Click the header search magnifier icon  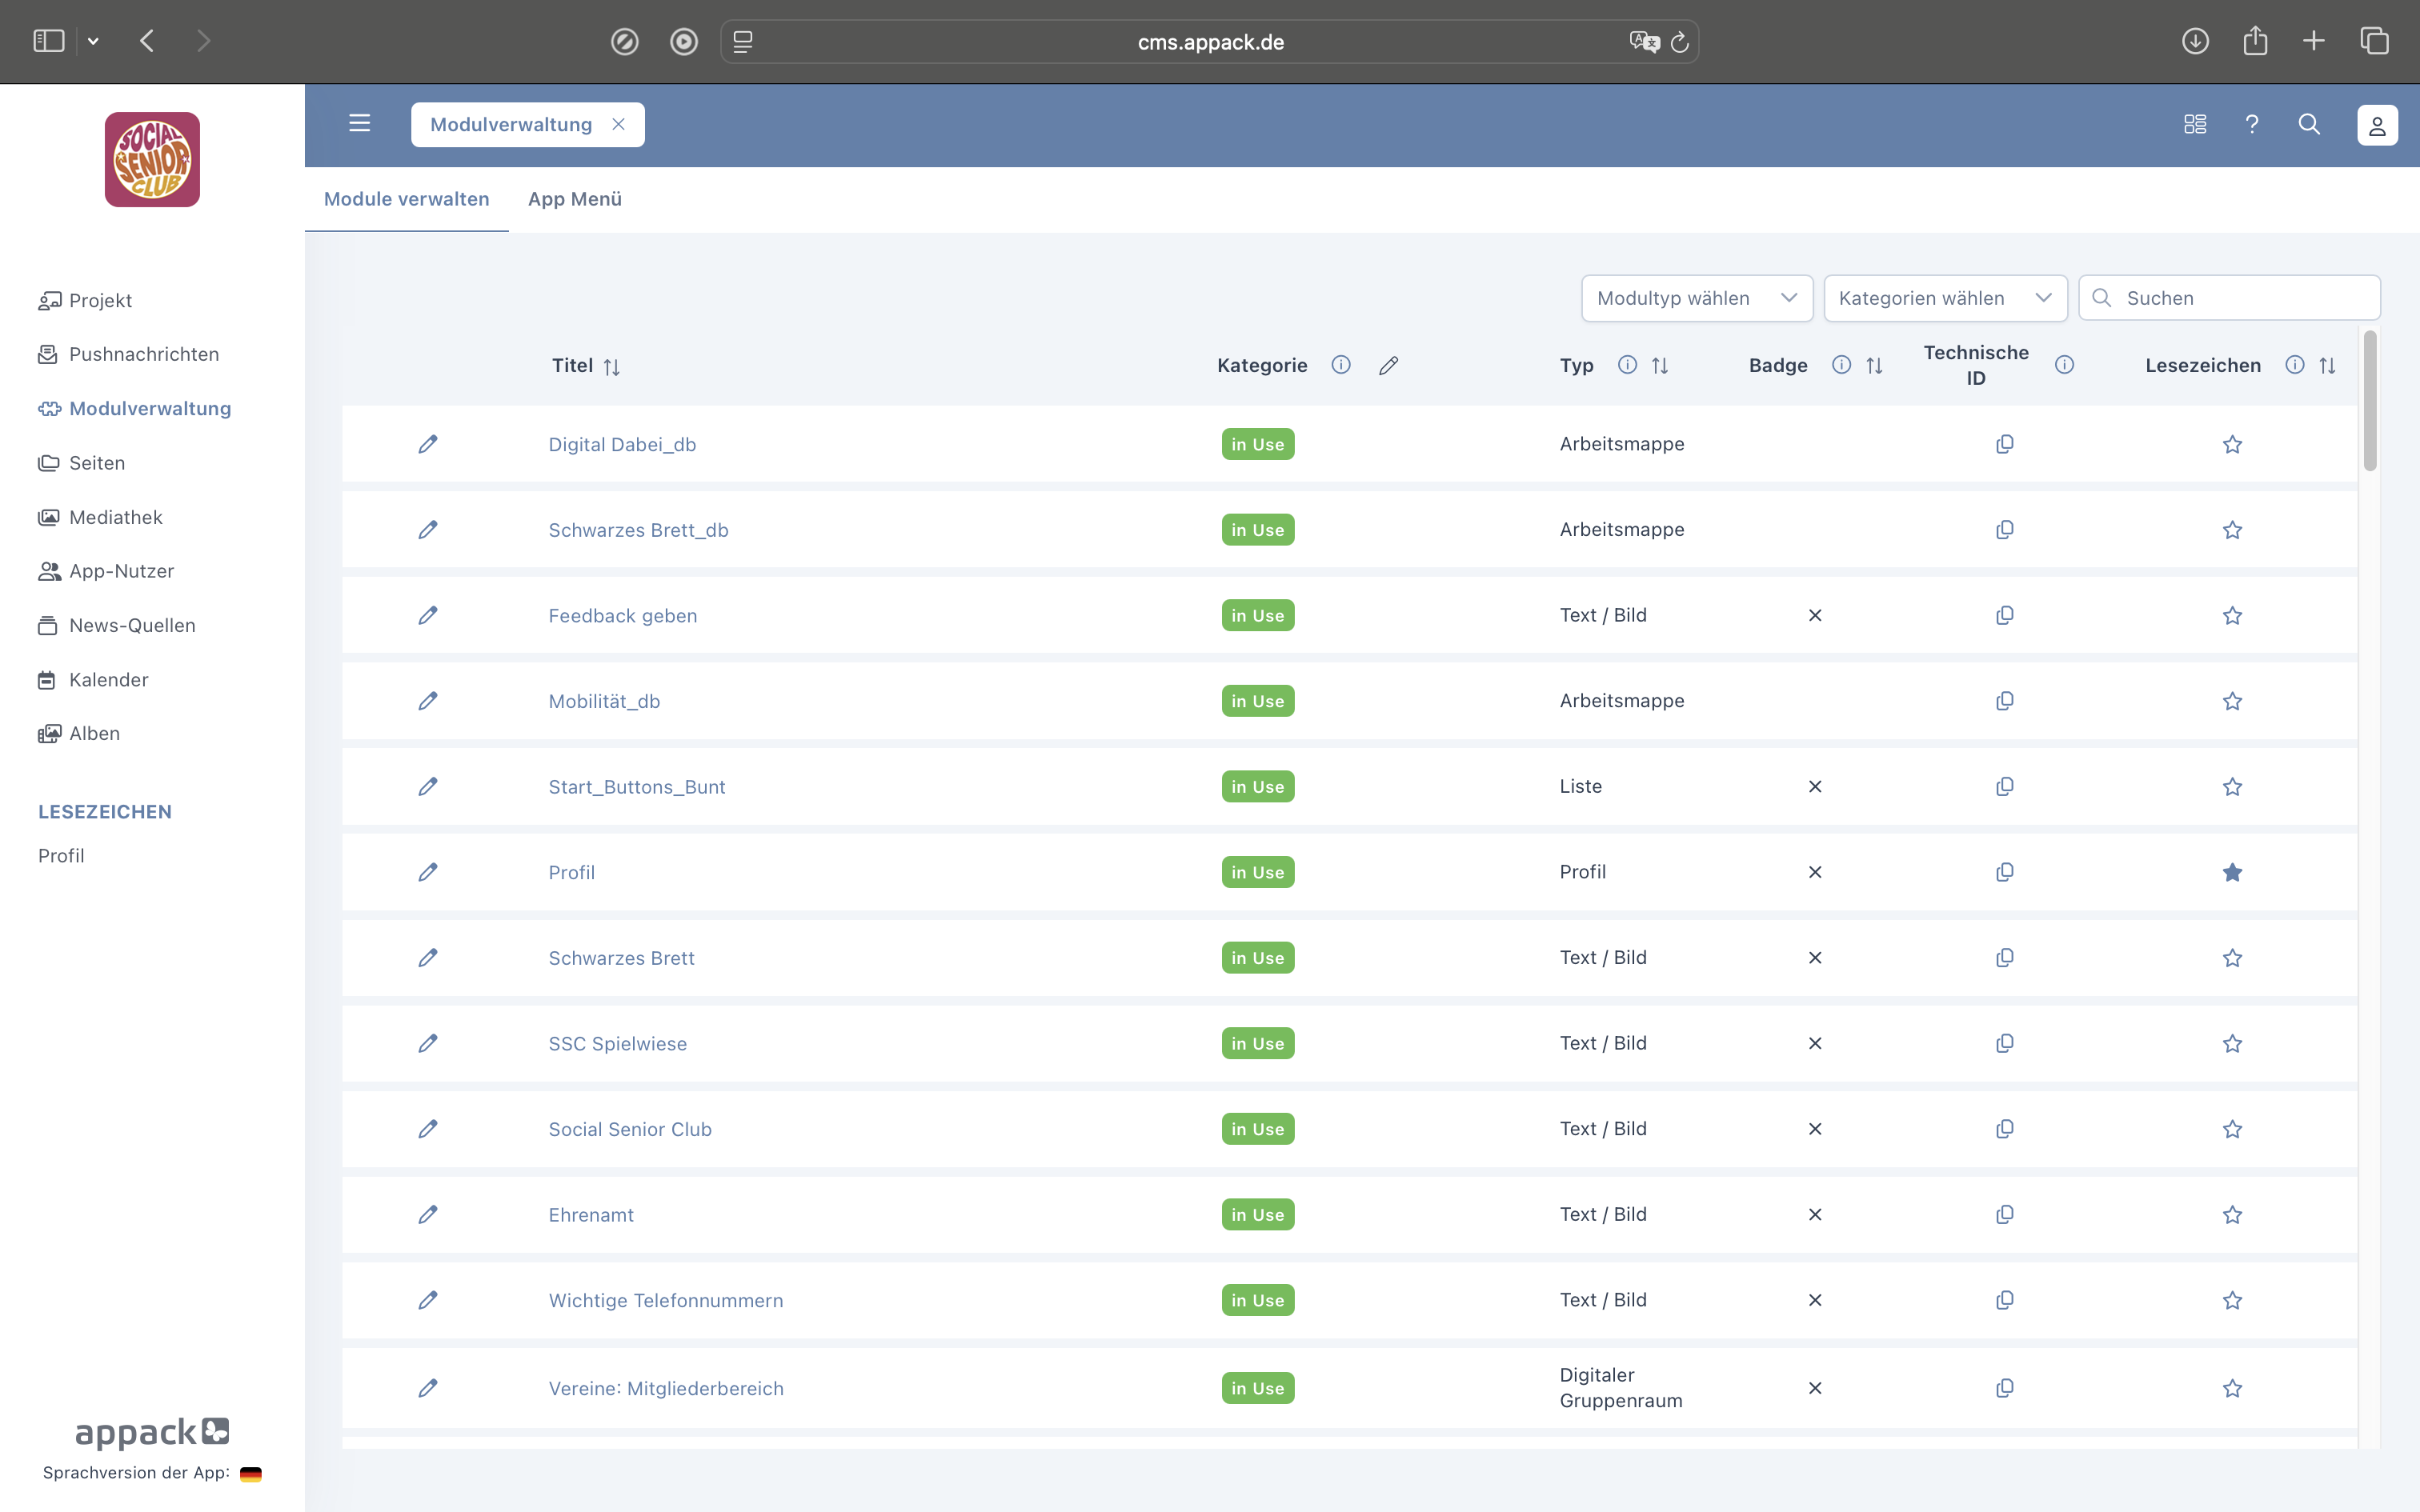(2308, 124)
